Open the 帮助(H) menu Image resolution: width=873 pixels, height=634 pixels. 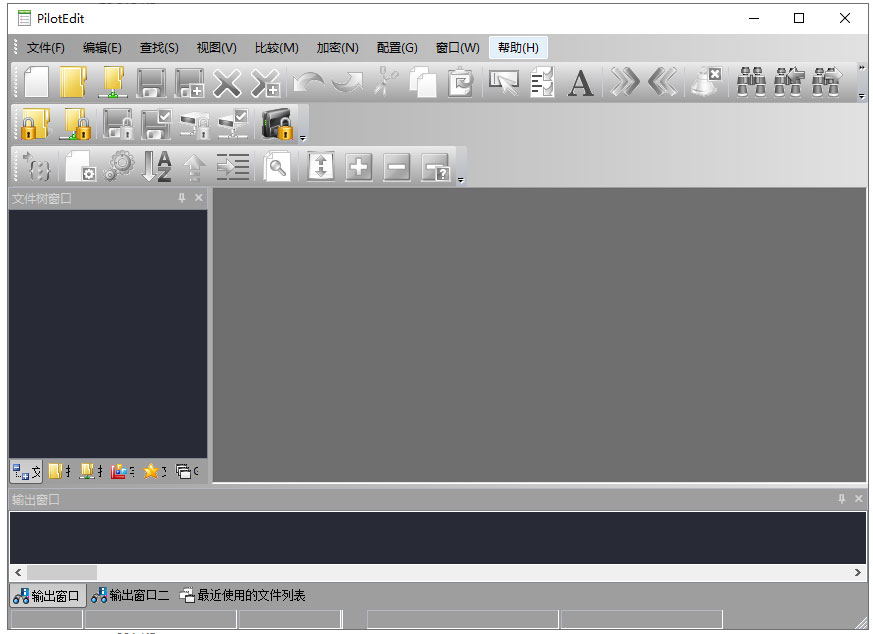coord(518,48)
